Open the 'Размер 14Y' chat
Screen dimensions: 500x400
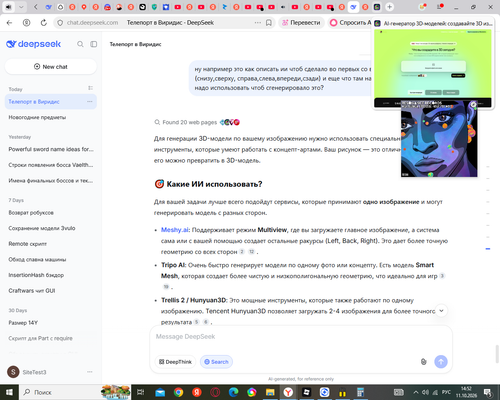pyautogui.click(x=51, y=323)
